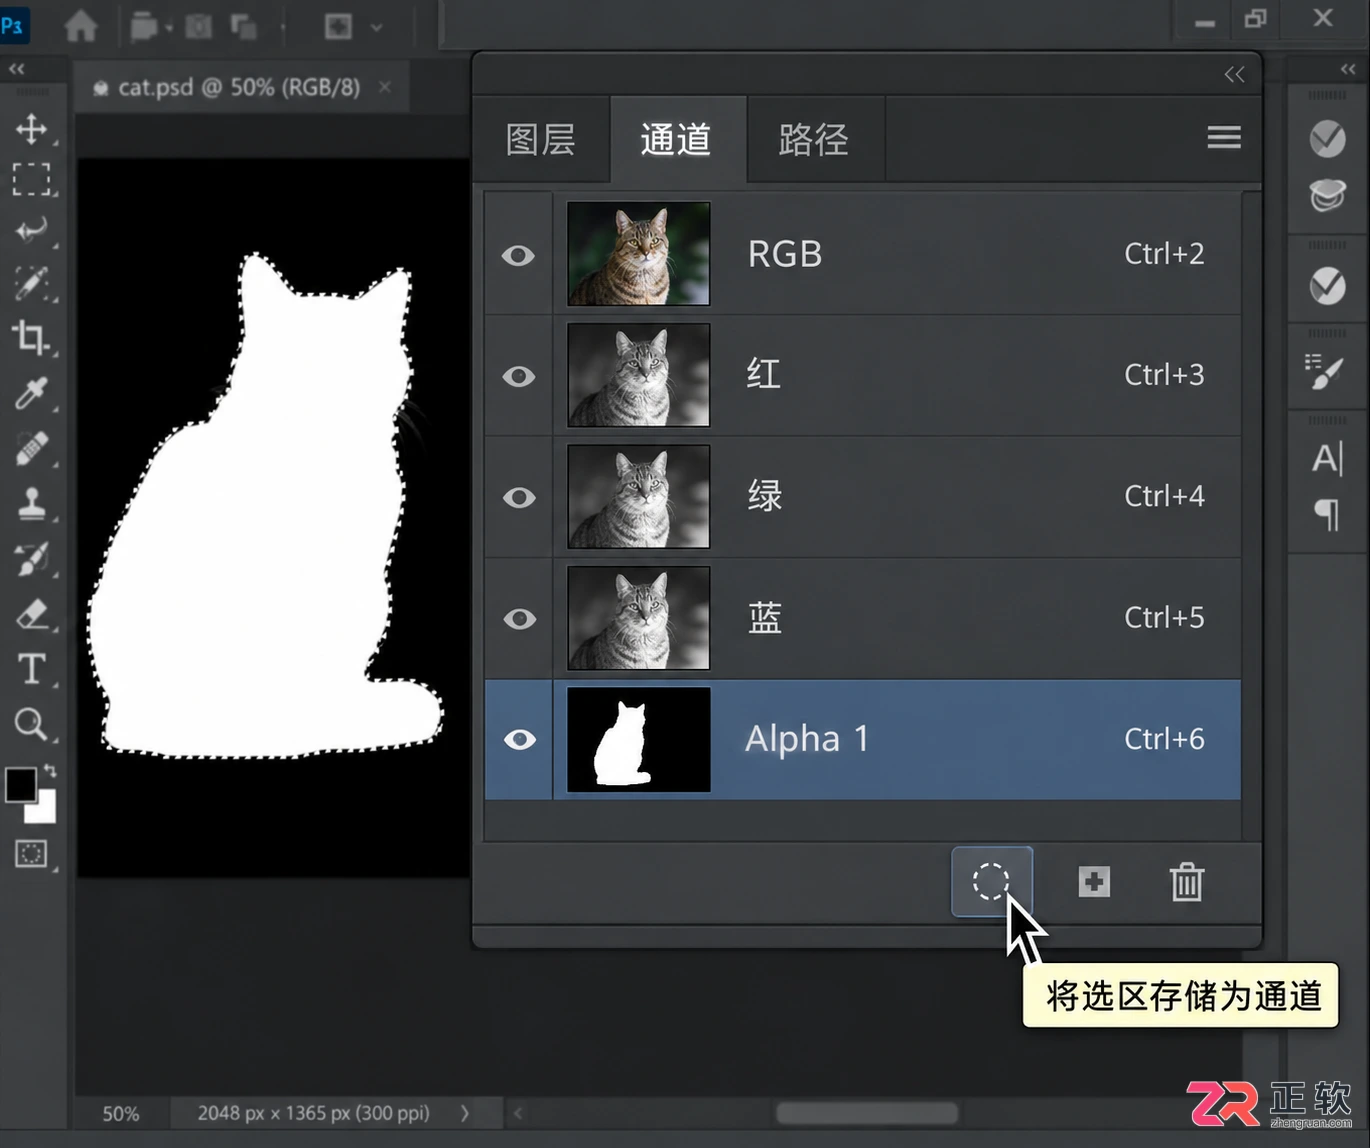1370x1148 pixels.
Task: Switch to the 图层 tab
Action: tap(540, 139)
